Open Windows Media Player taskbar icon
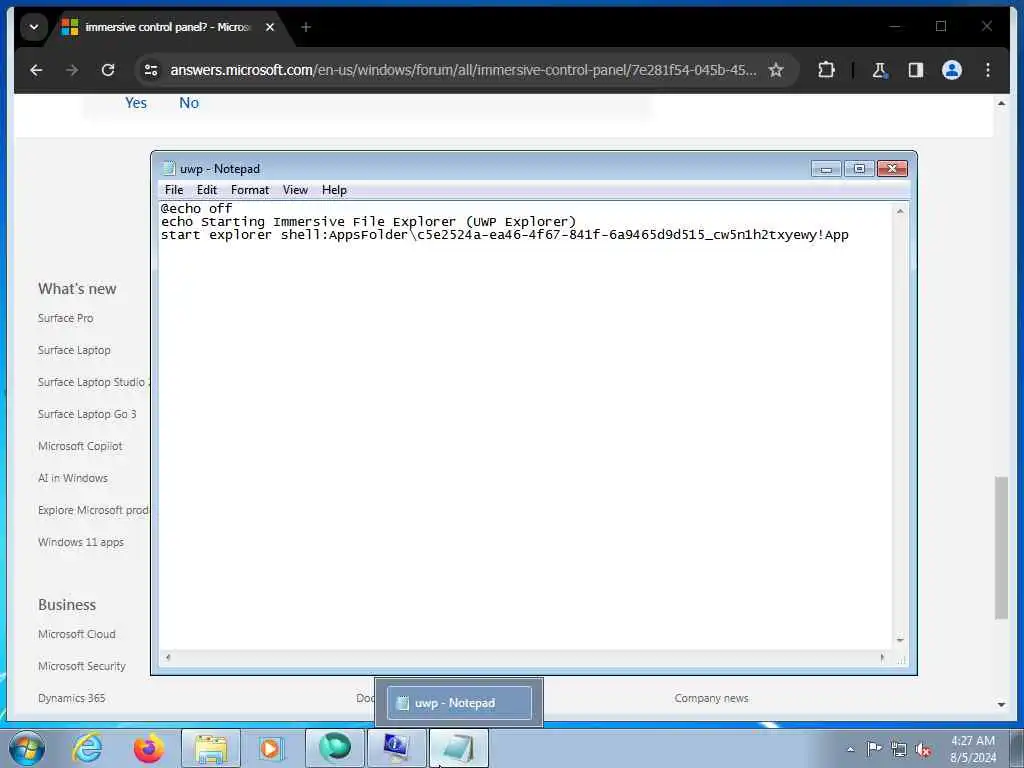The image size is (1024, 768). point(271,748)
